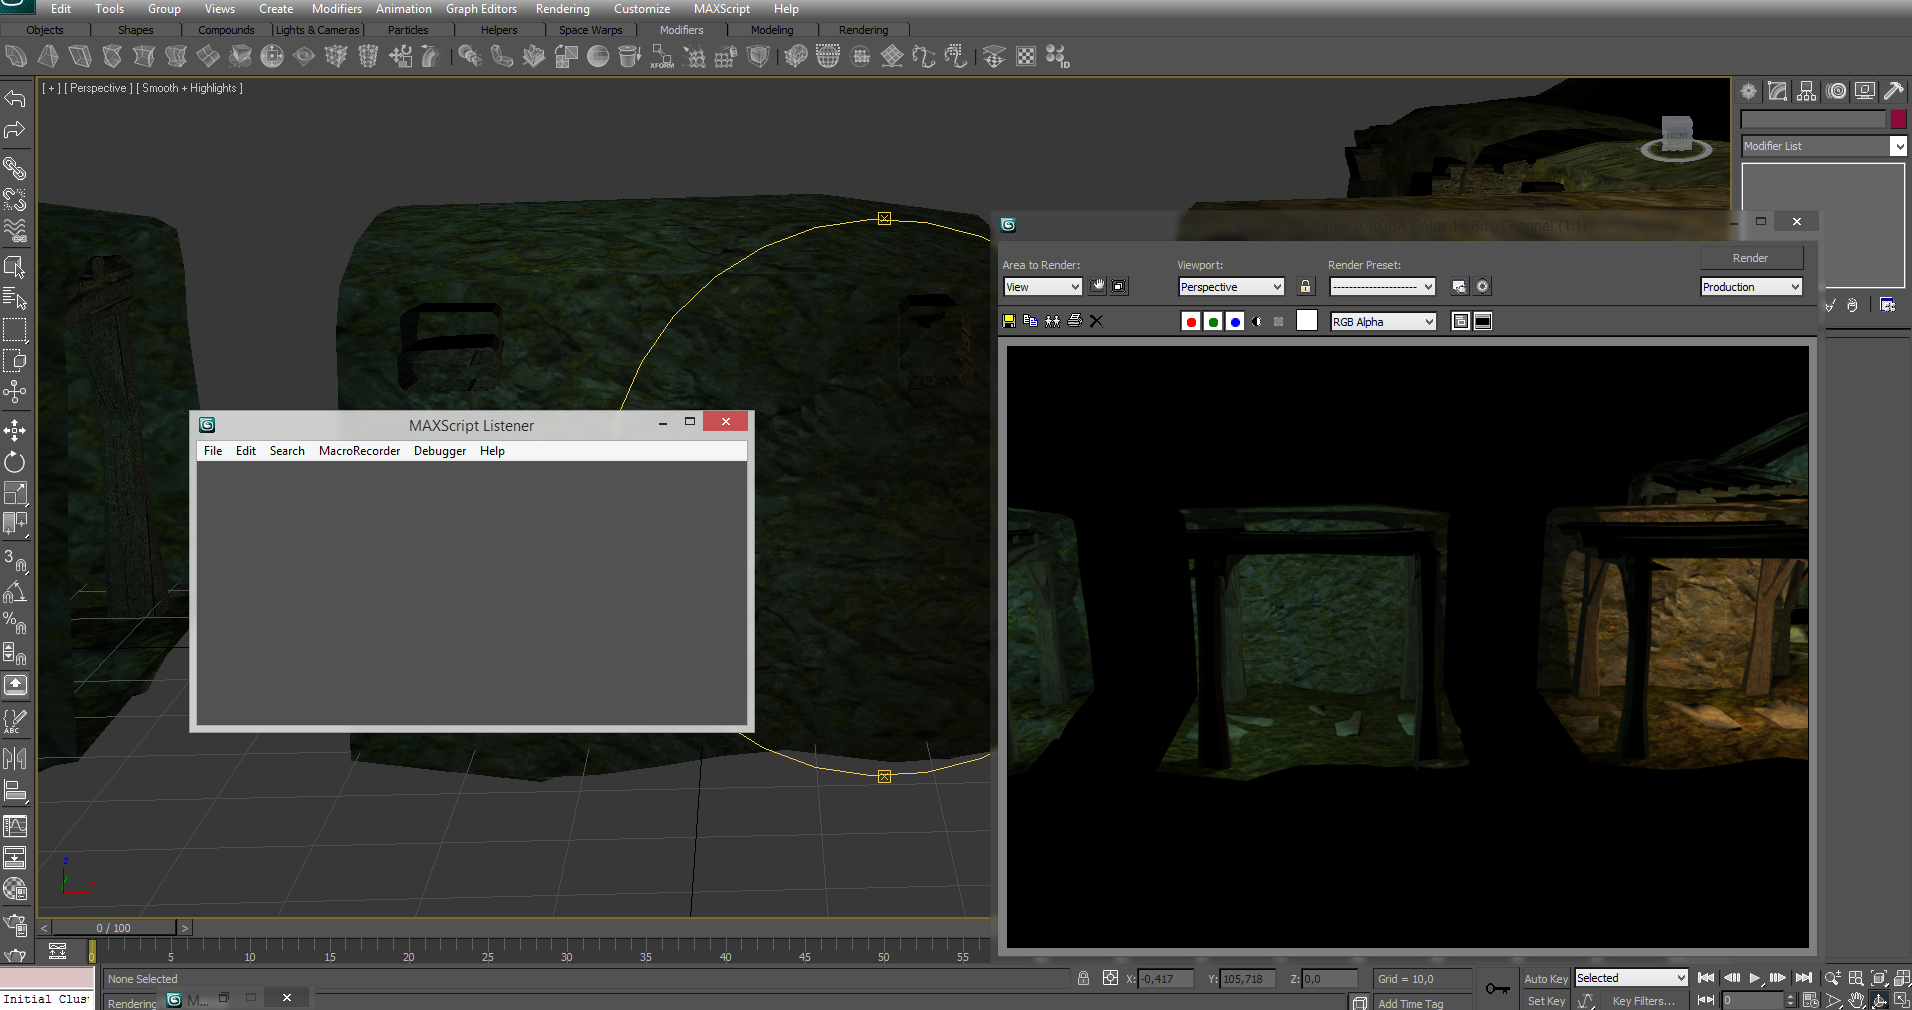Select the Move tool in left toolbar
Screen dimensions: 1912x1010
tap(15, 431)
